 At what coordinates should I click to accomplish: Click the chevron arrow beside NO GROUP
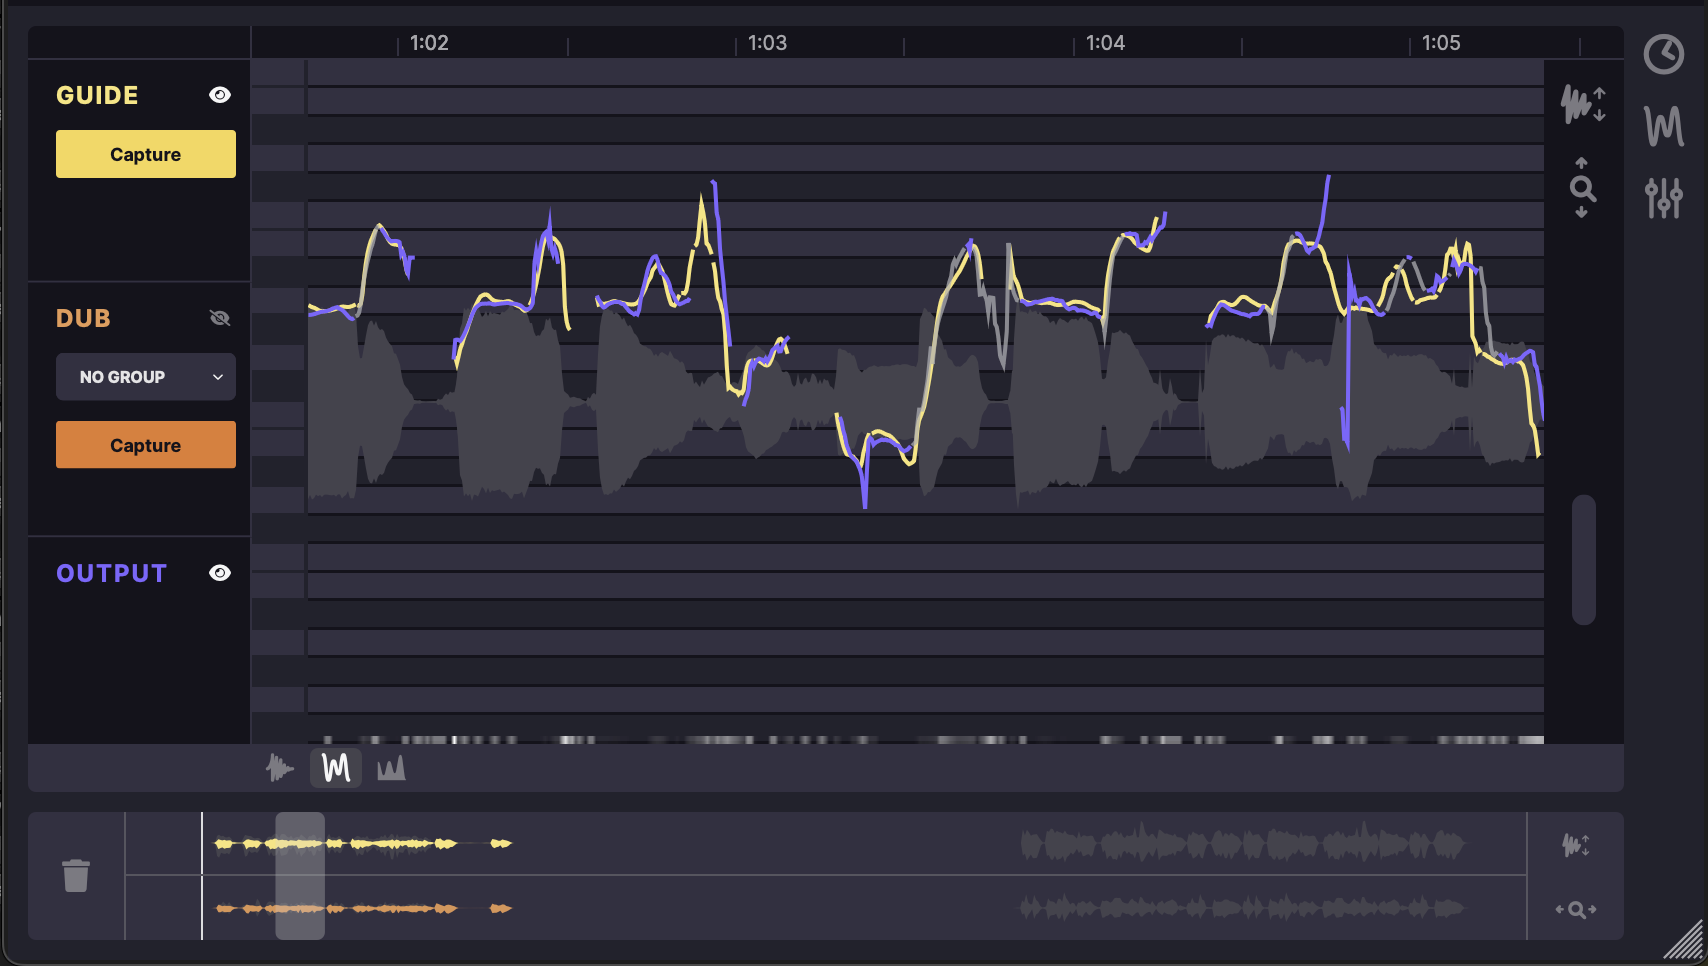(x=218, y=377)
